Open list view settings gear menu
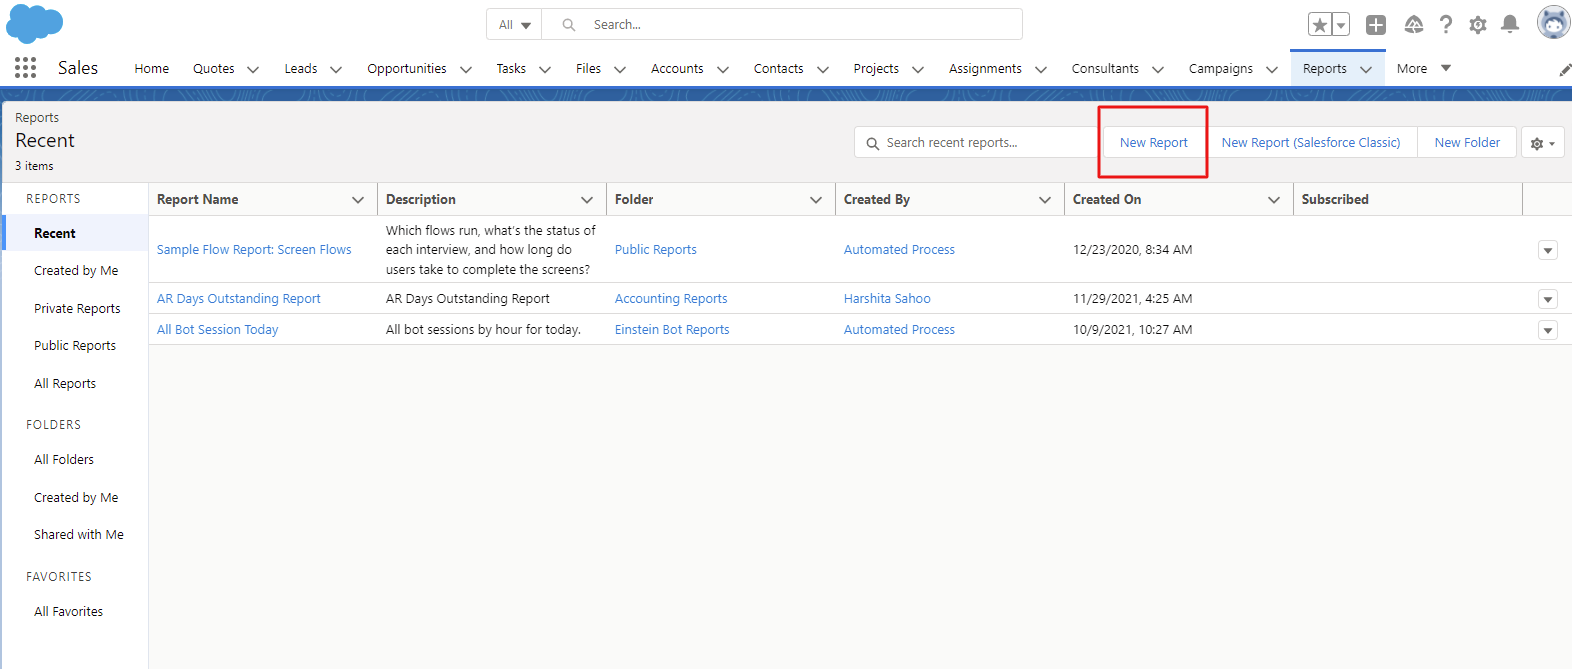 coord(1543,143)
